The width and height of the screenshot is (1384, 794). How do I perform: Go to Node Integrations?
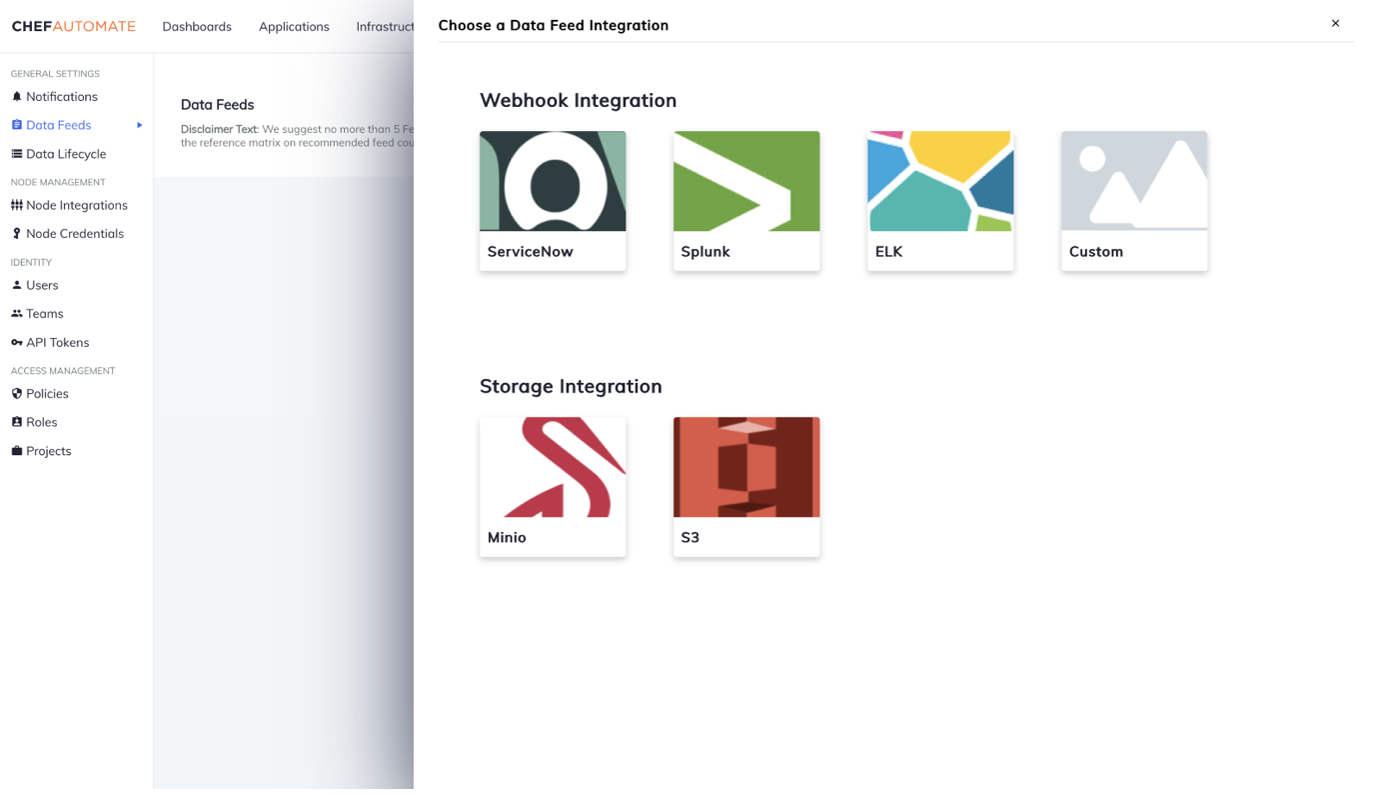pos(76,205)
